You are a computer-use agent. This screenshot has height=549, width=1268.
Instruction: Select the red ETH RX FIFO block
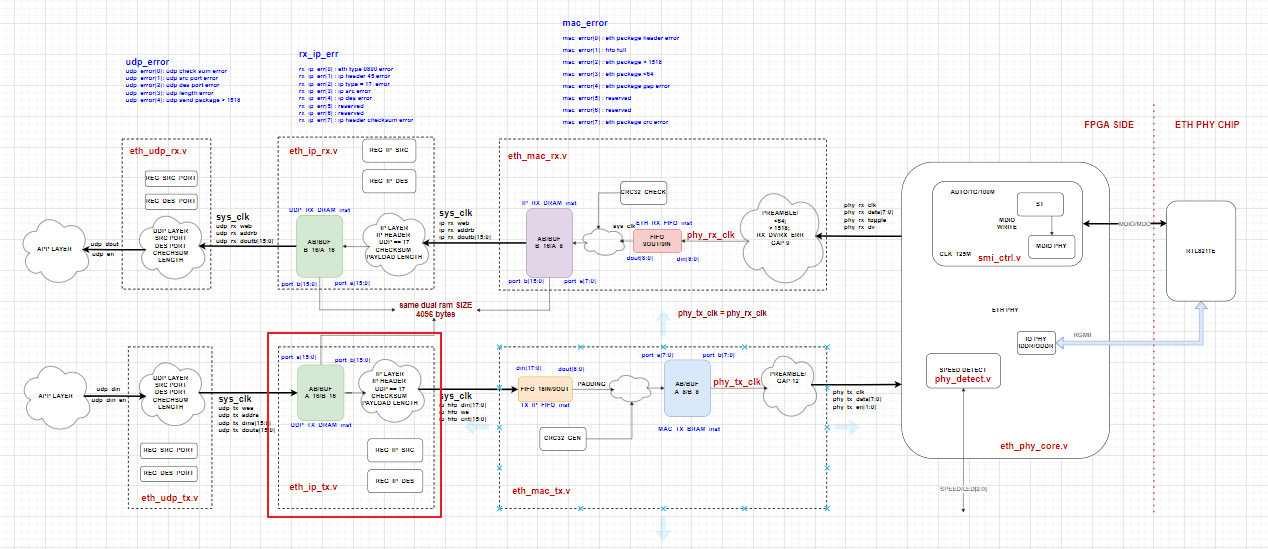click(x=657, y=240)
